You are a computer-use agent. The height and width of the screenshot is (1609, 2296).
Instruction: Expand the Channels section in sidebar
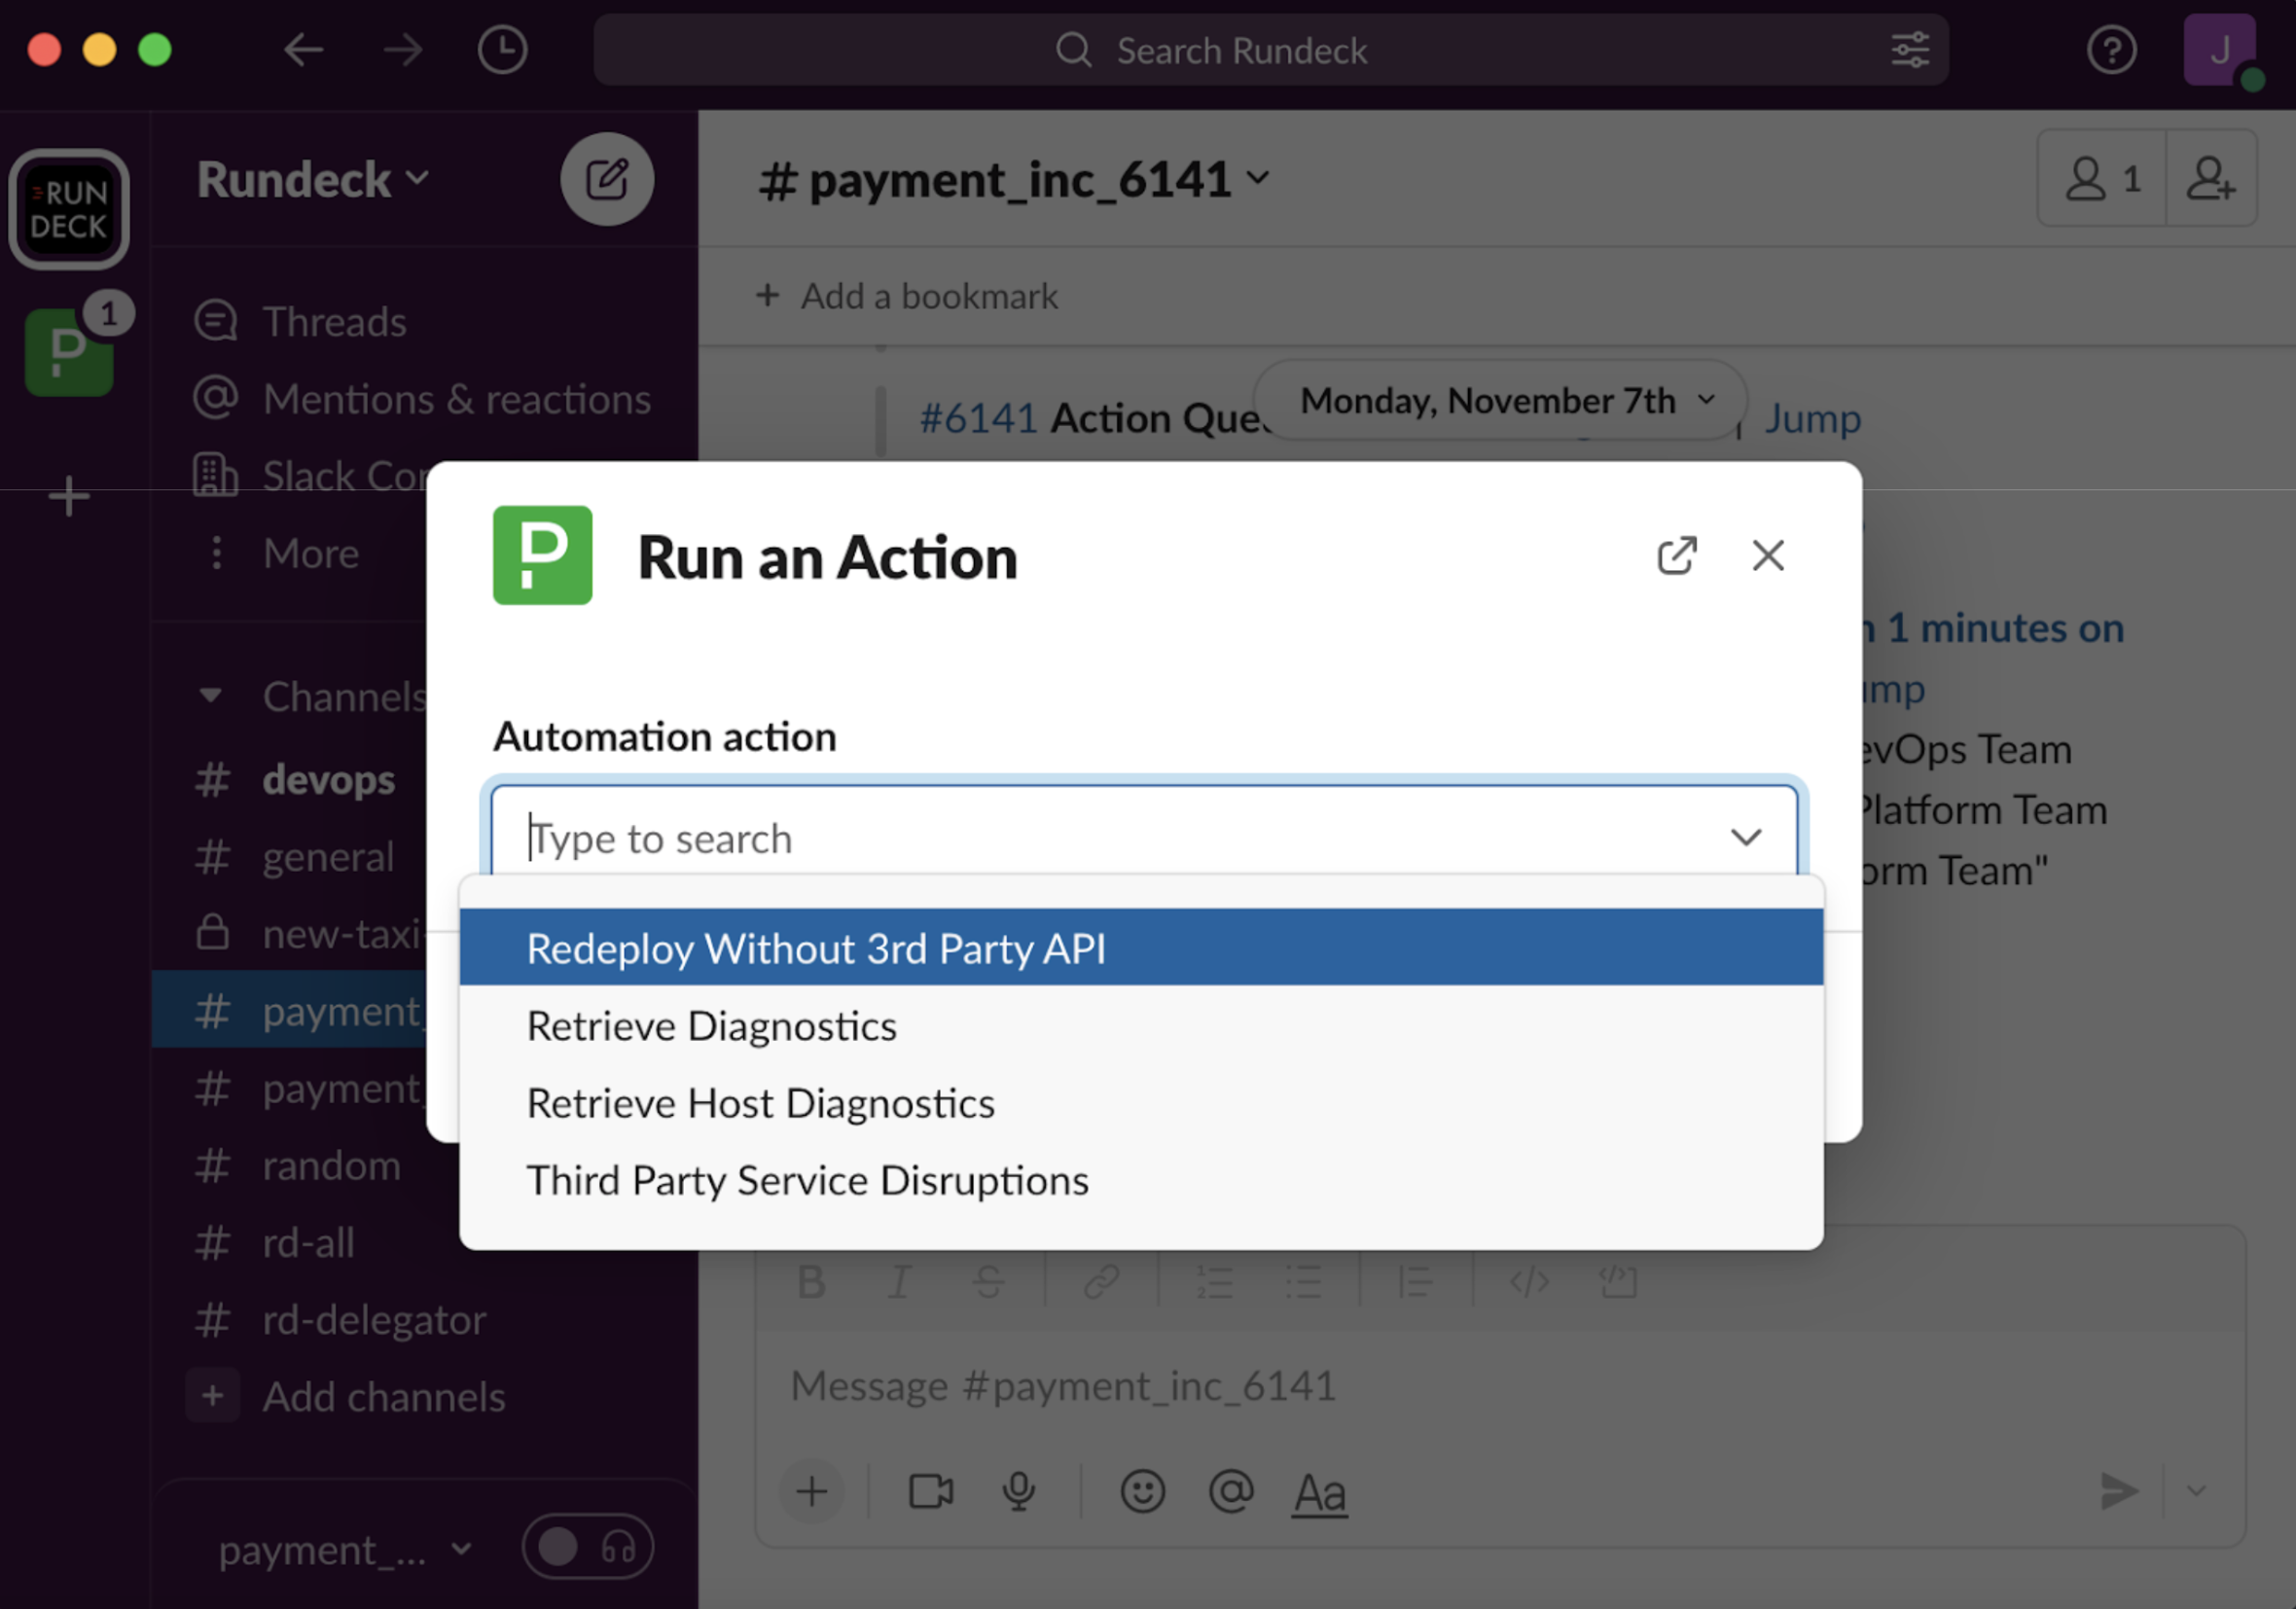[209, 698]
